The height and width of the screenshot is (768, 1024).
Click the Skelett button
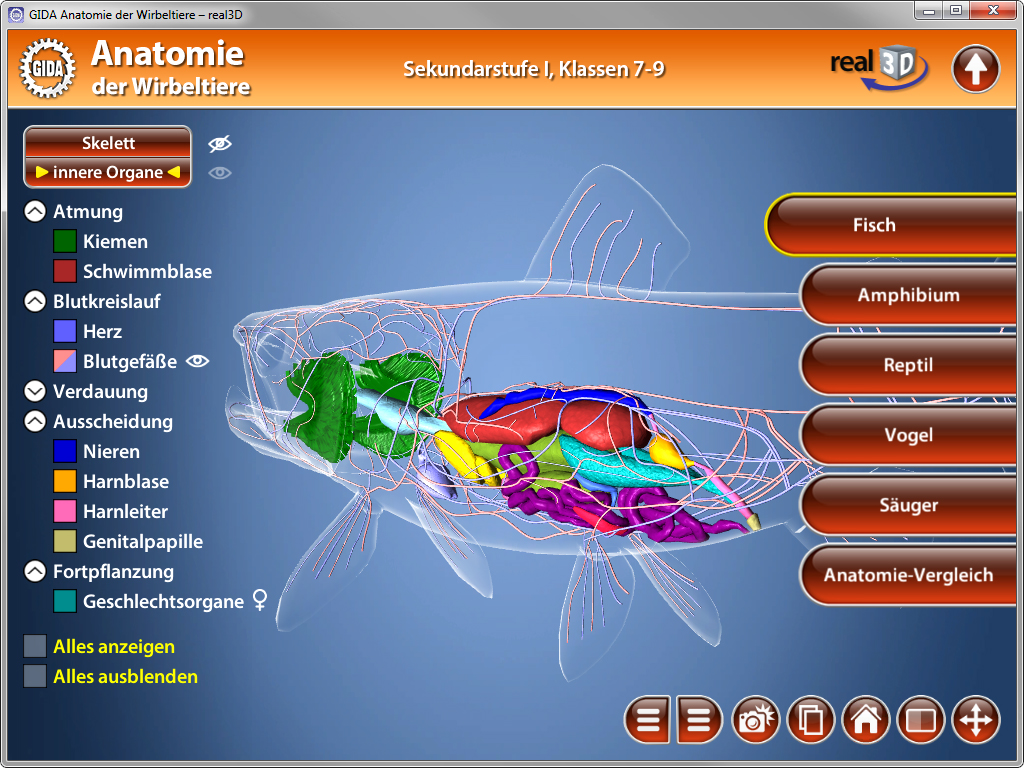pos(108,143)
